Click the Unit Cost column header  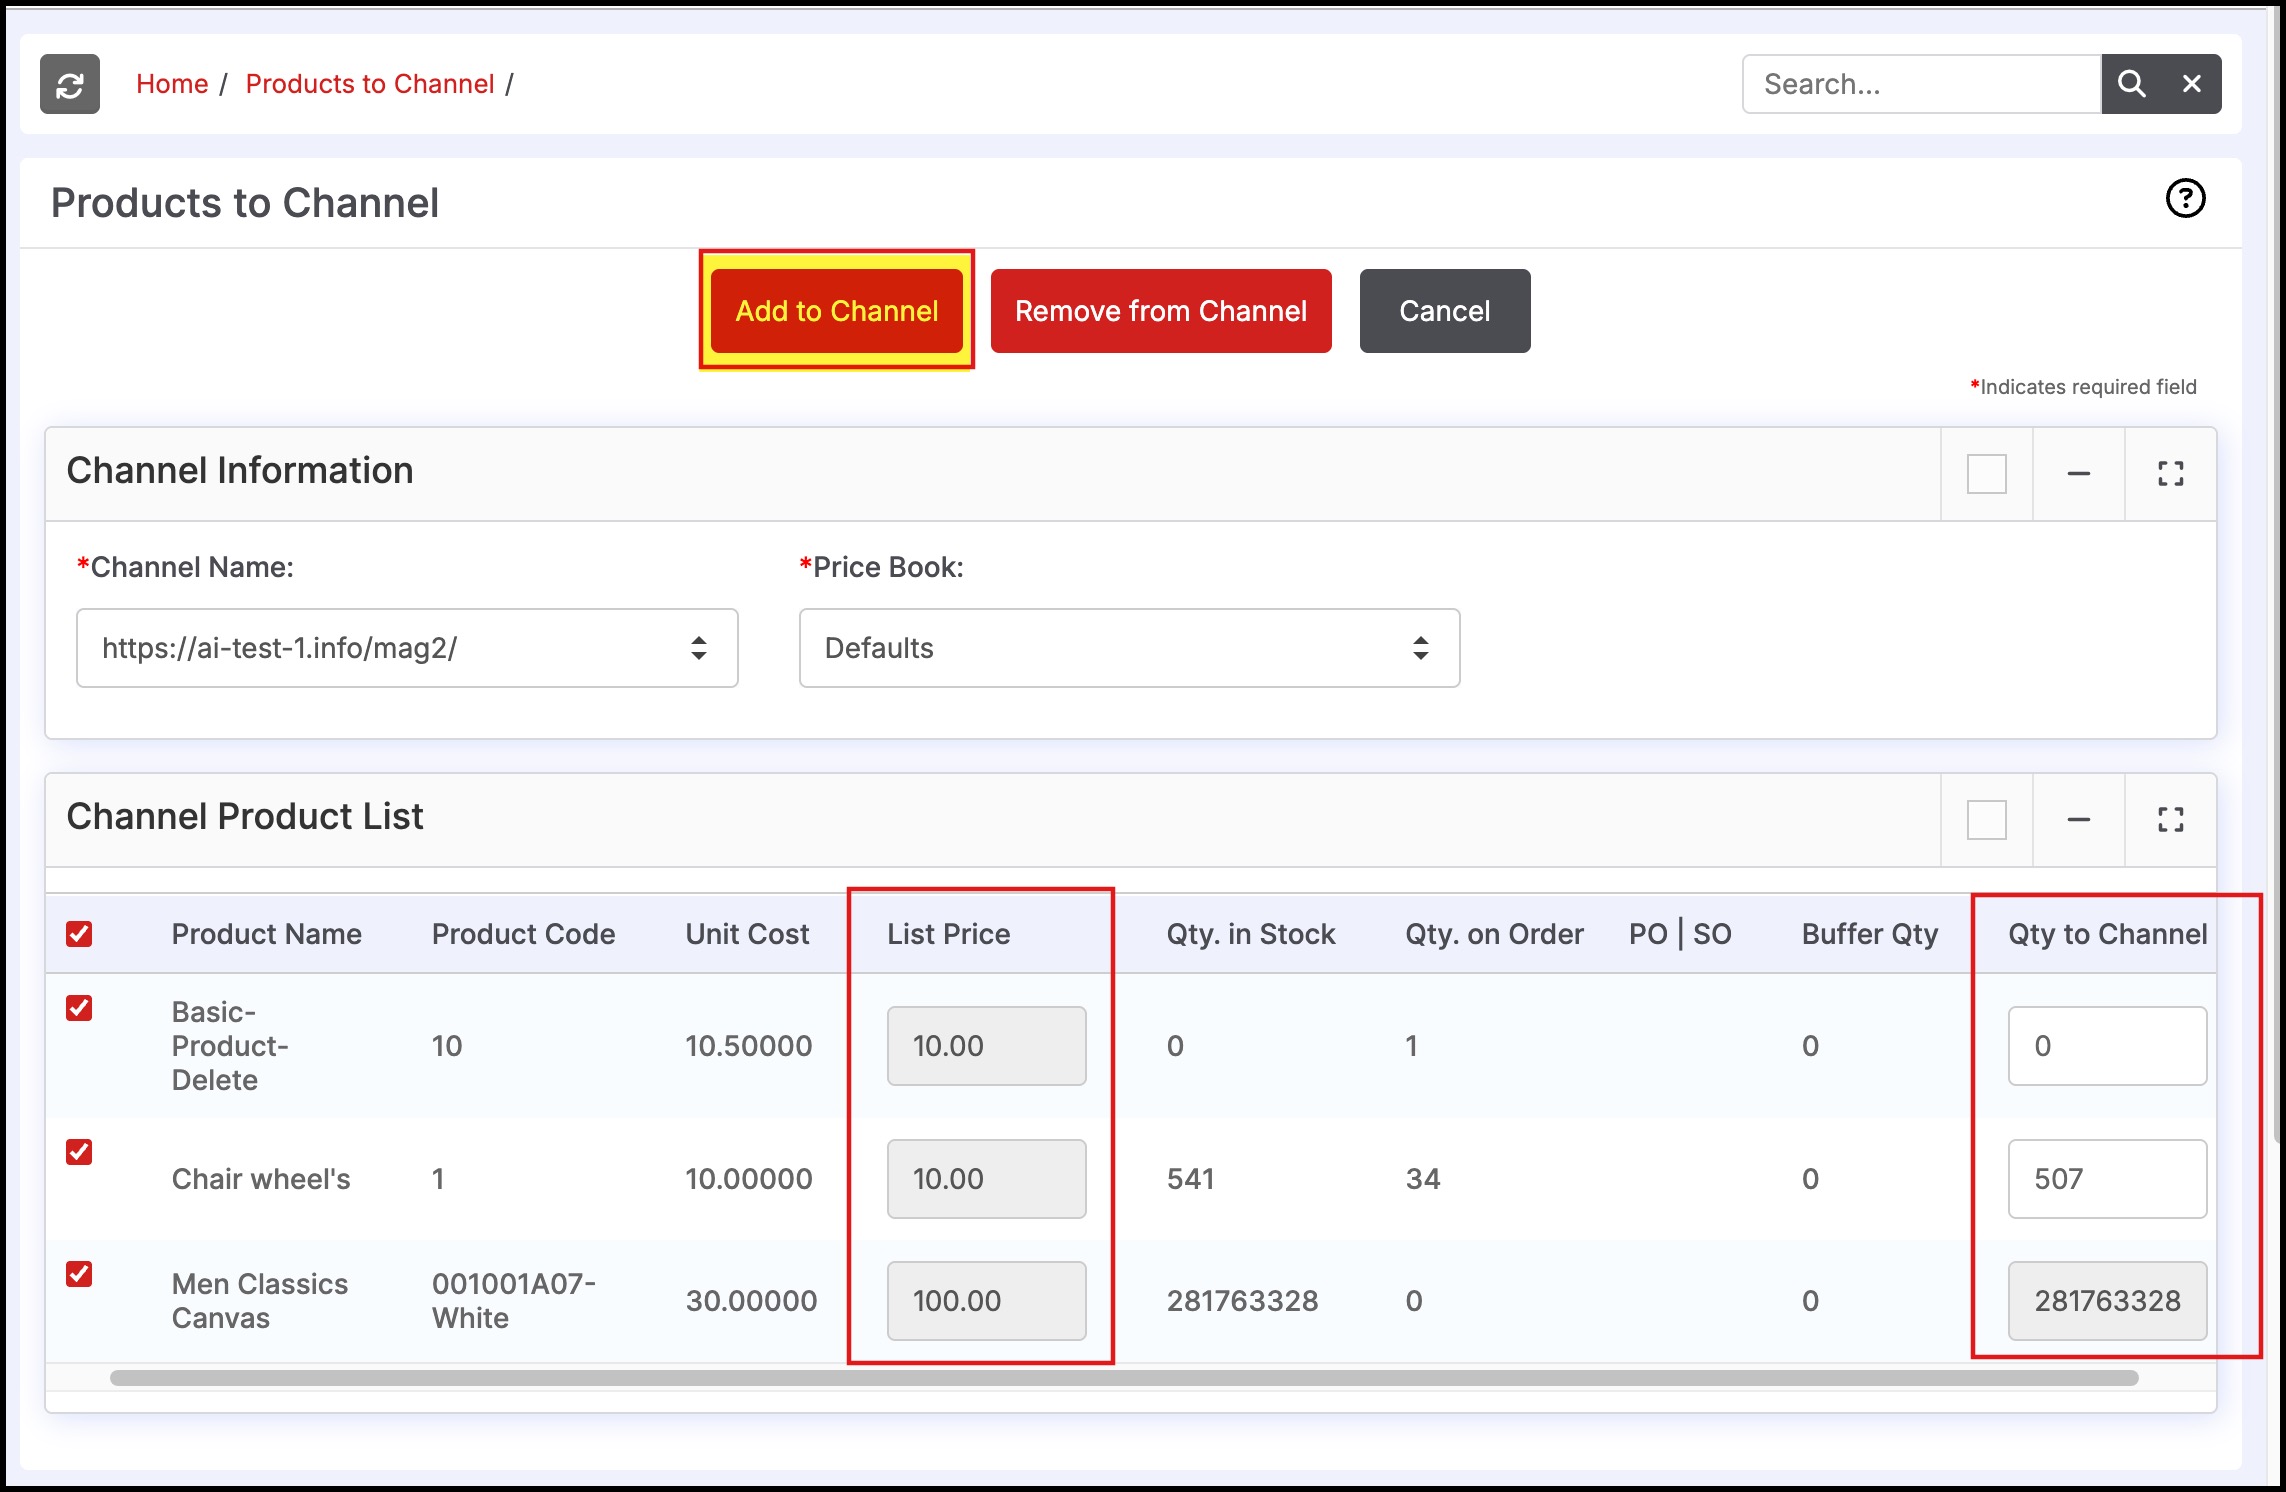(x=747, y=934)
